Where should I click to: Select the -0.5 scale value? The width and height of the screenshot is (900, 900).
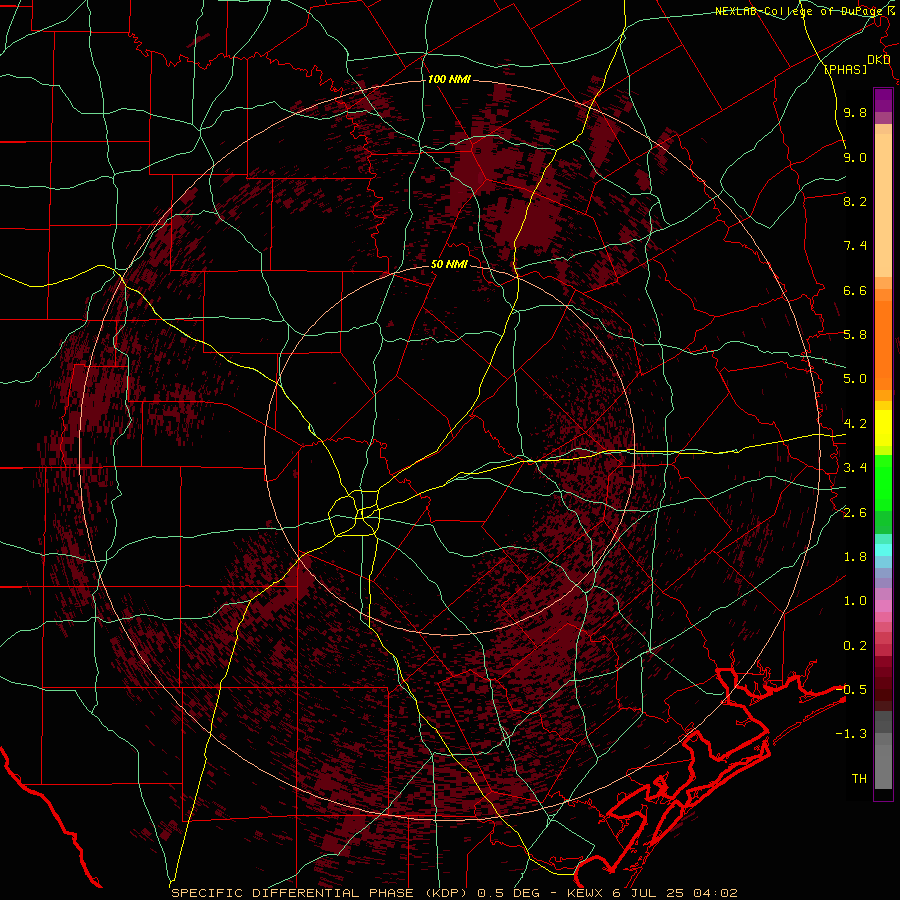pos(851,689)
